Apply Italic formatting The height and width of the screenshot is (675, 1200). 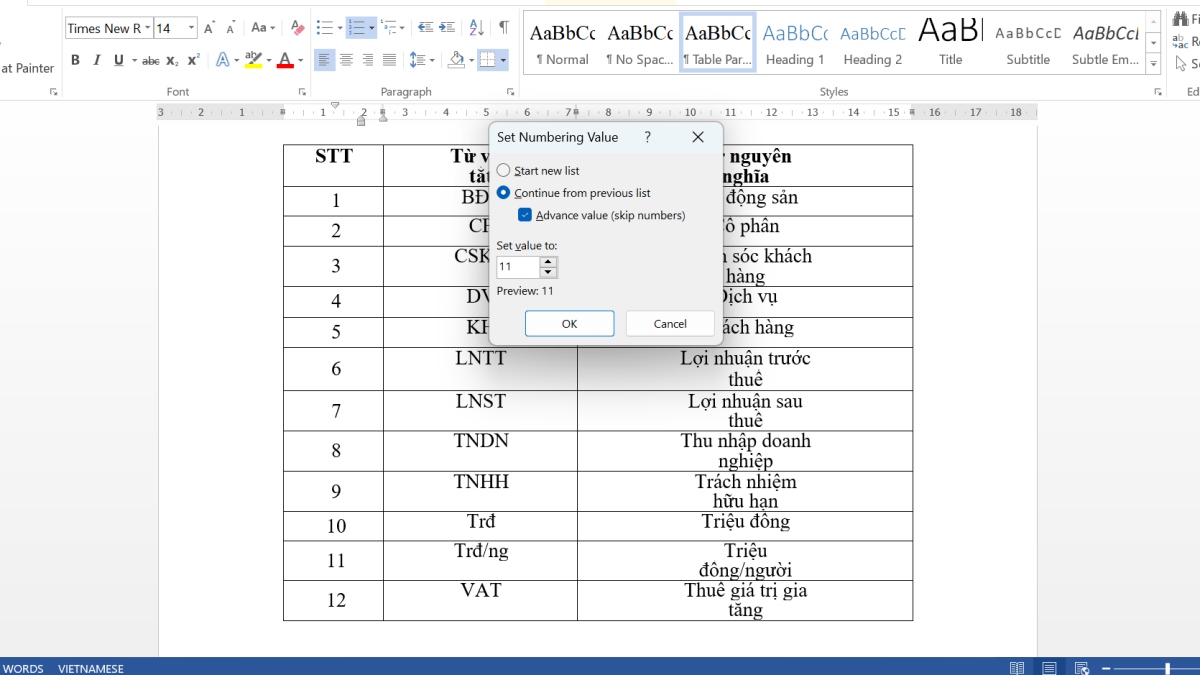94,60
